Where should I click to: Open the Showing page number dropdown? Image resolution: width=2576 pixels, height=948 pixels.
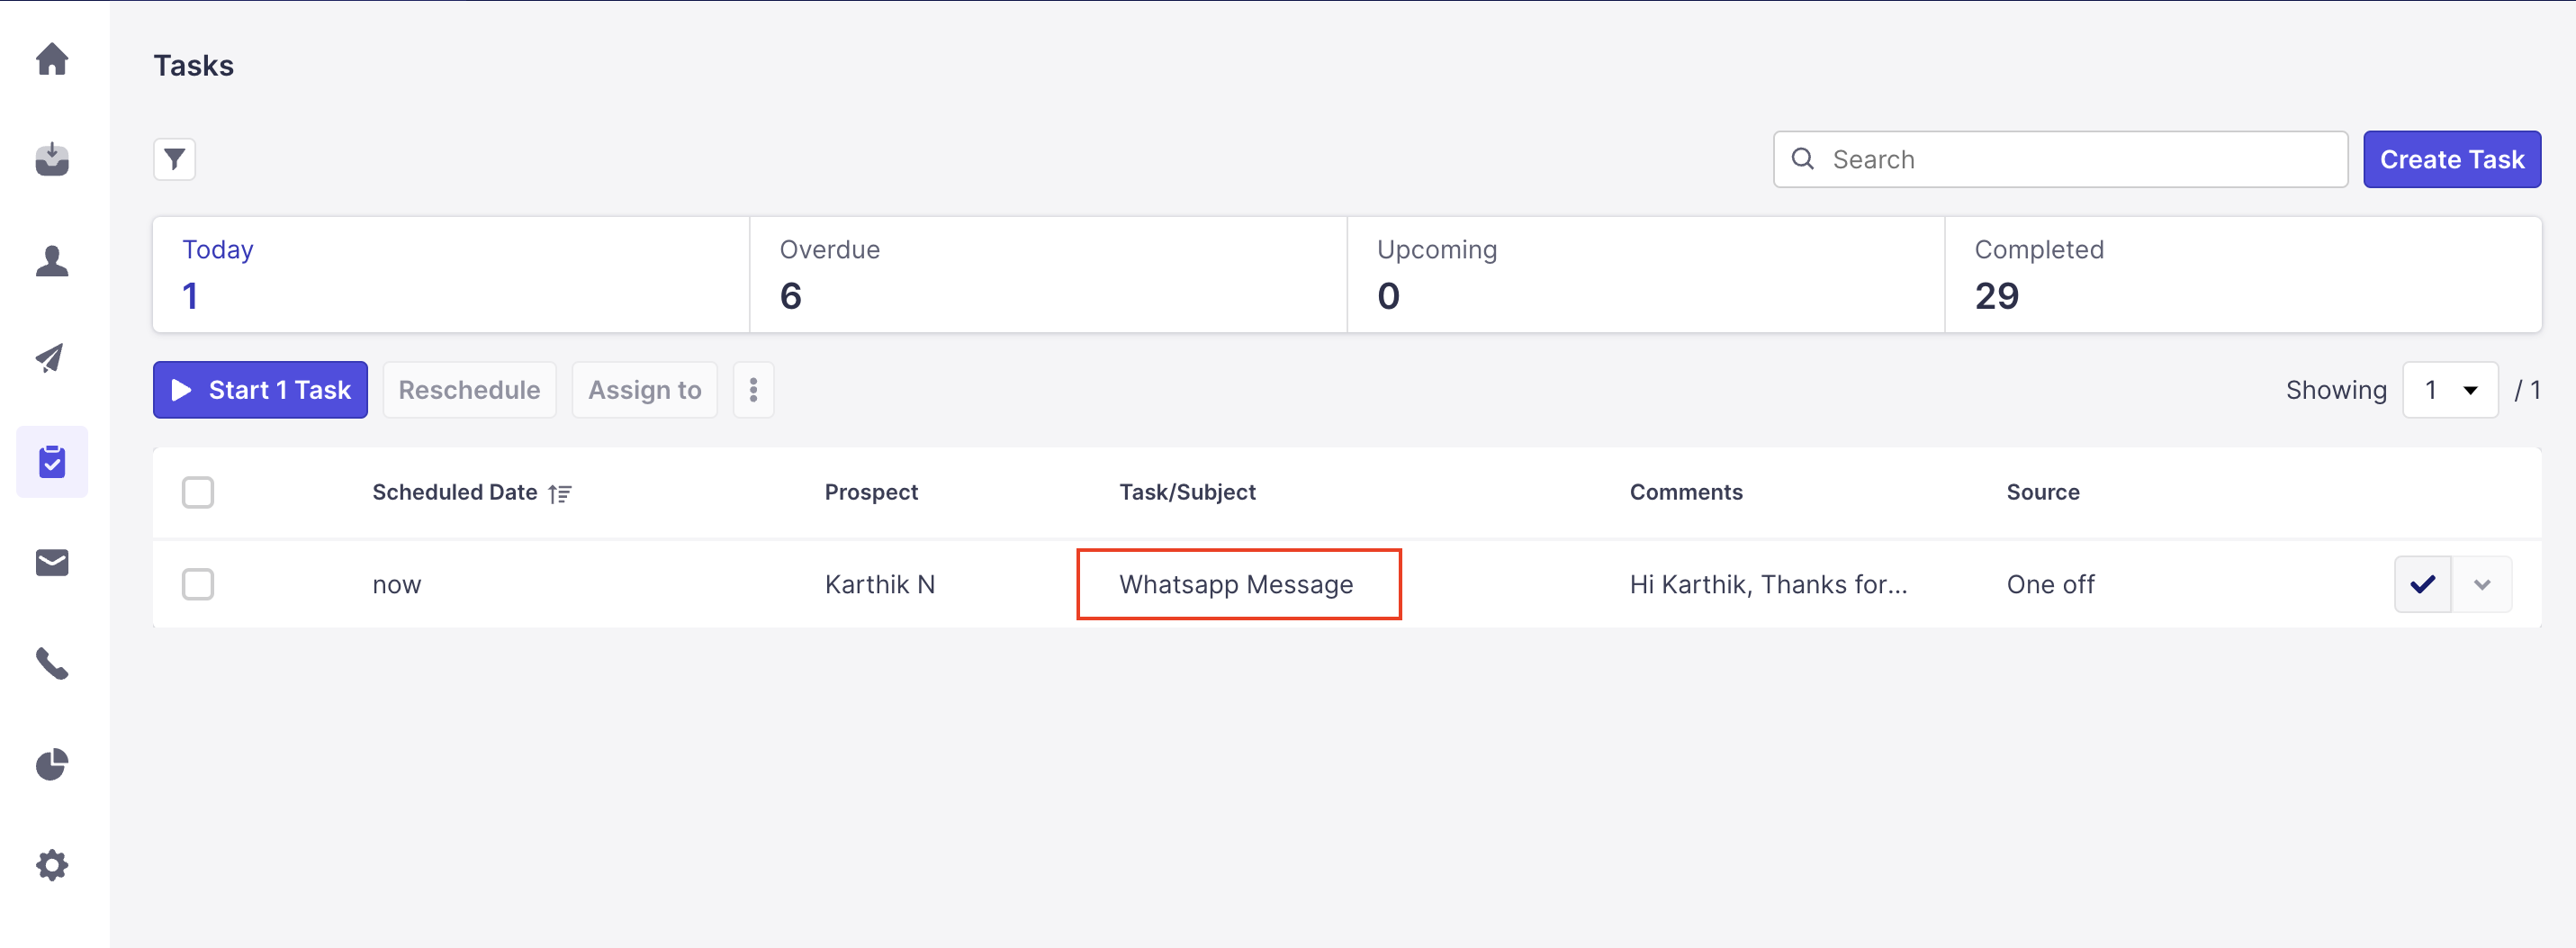[2449, 390]
